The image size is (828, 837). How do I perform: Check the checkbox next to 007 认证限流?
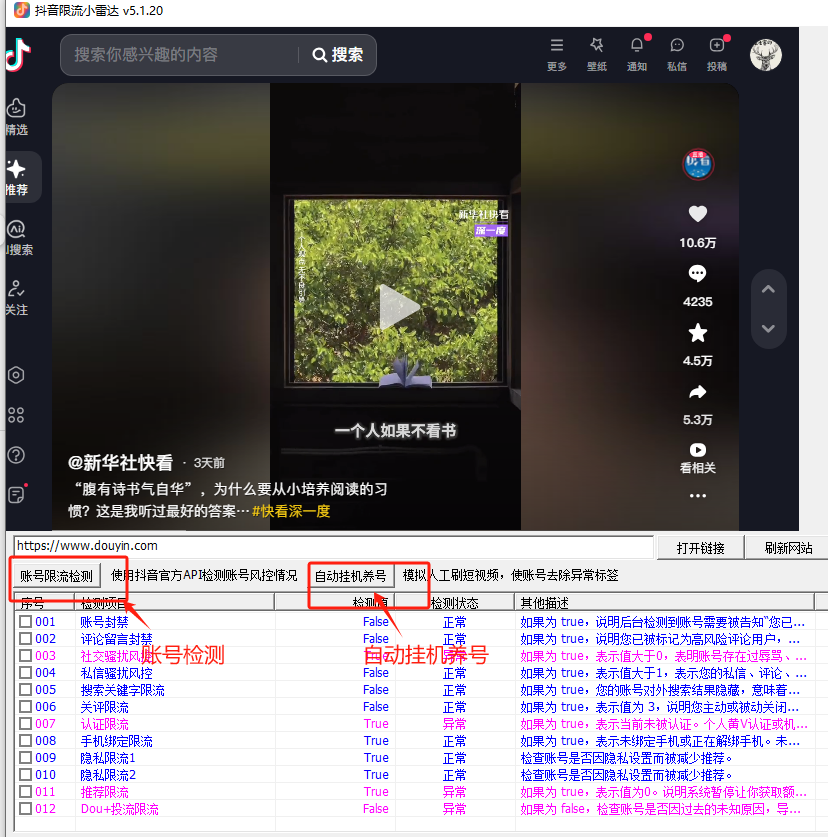pyautogui.click(x=26, y=723)
